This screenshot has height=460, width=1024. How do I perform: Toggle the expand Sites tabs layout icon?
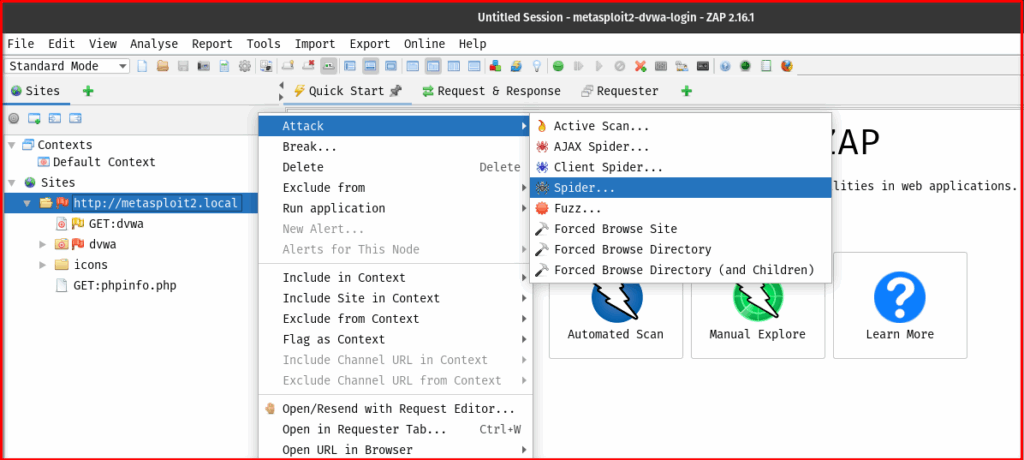349,66
